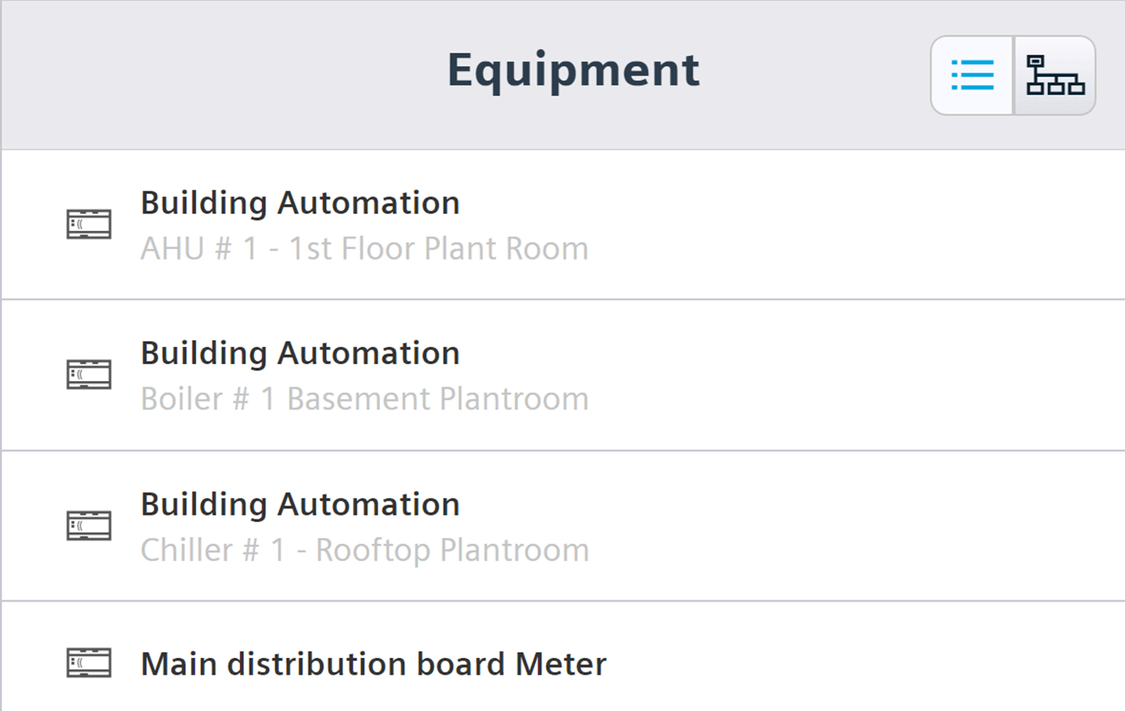Screen dimensions: 1125x711
Task: Open the Boiler # 1 Basement Plantroom entry
Action: [562, 375]
